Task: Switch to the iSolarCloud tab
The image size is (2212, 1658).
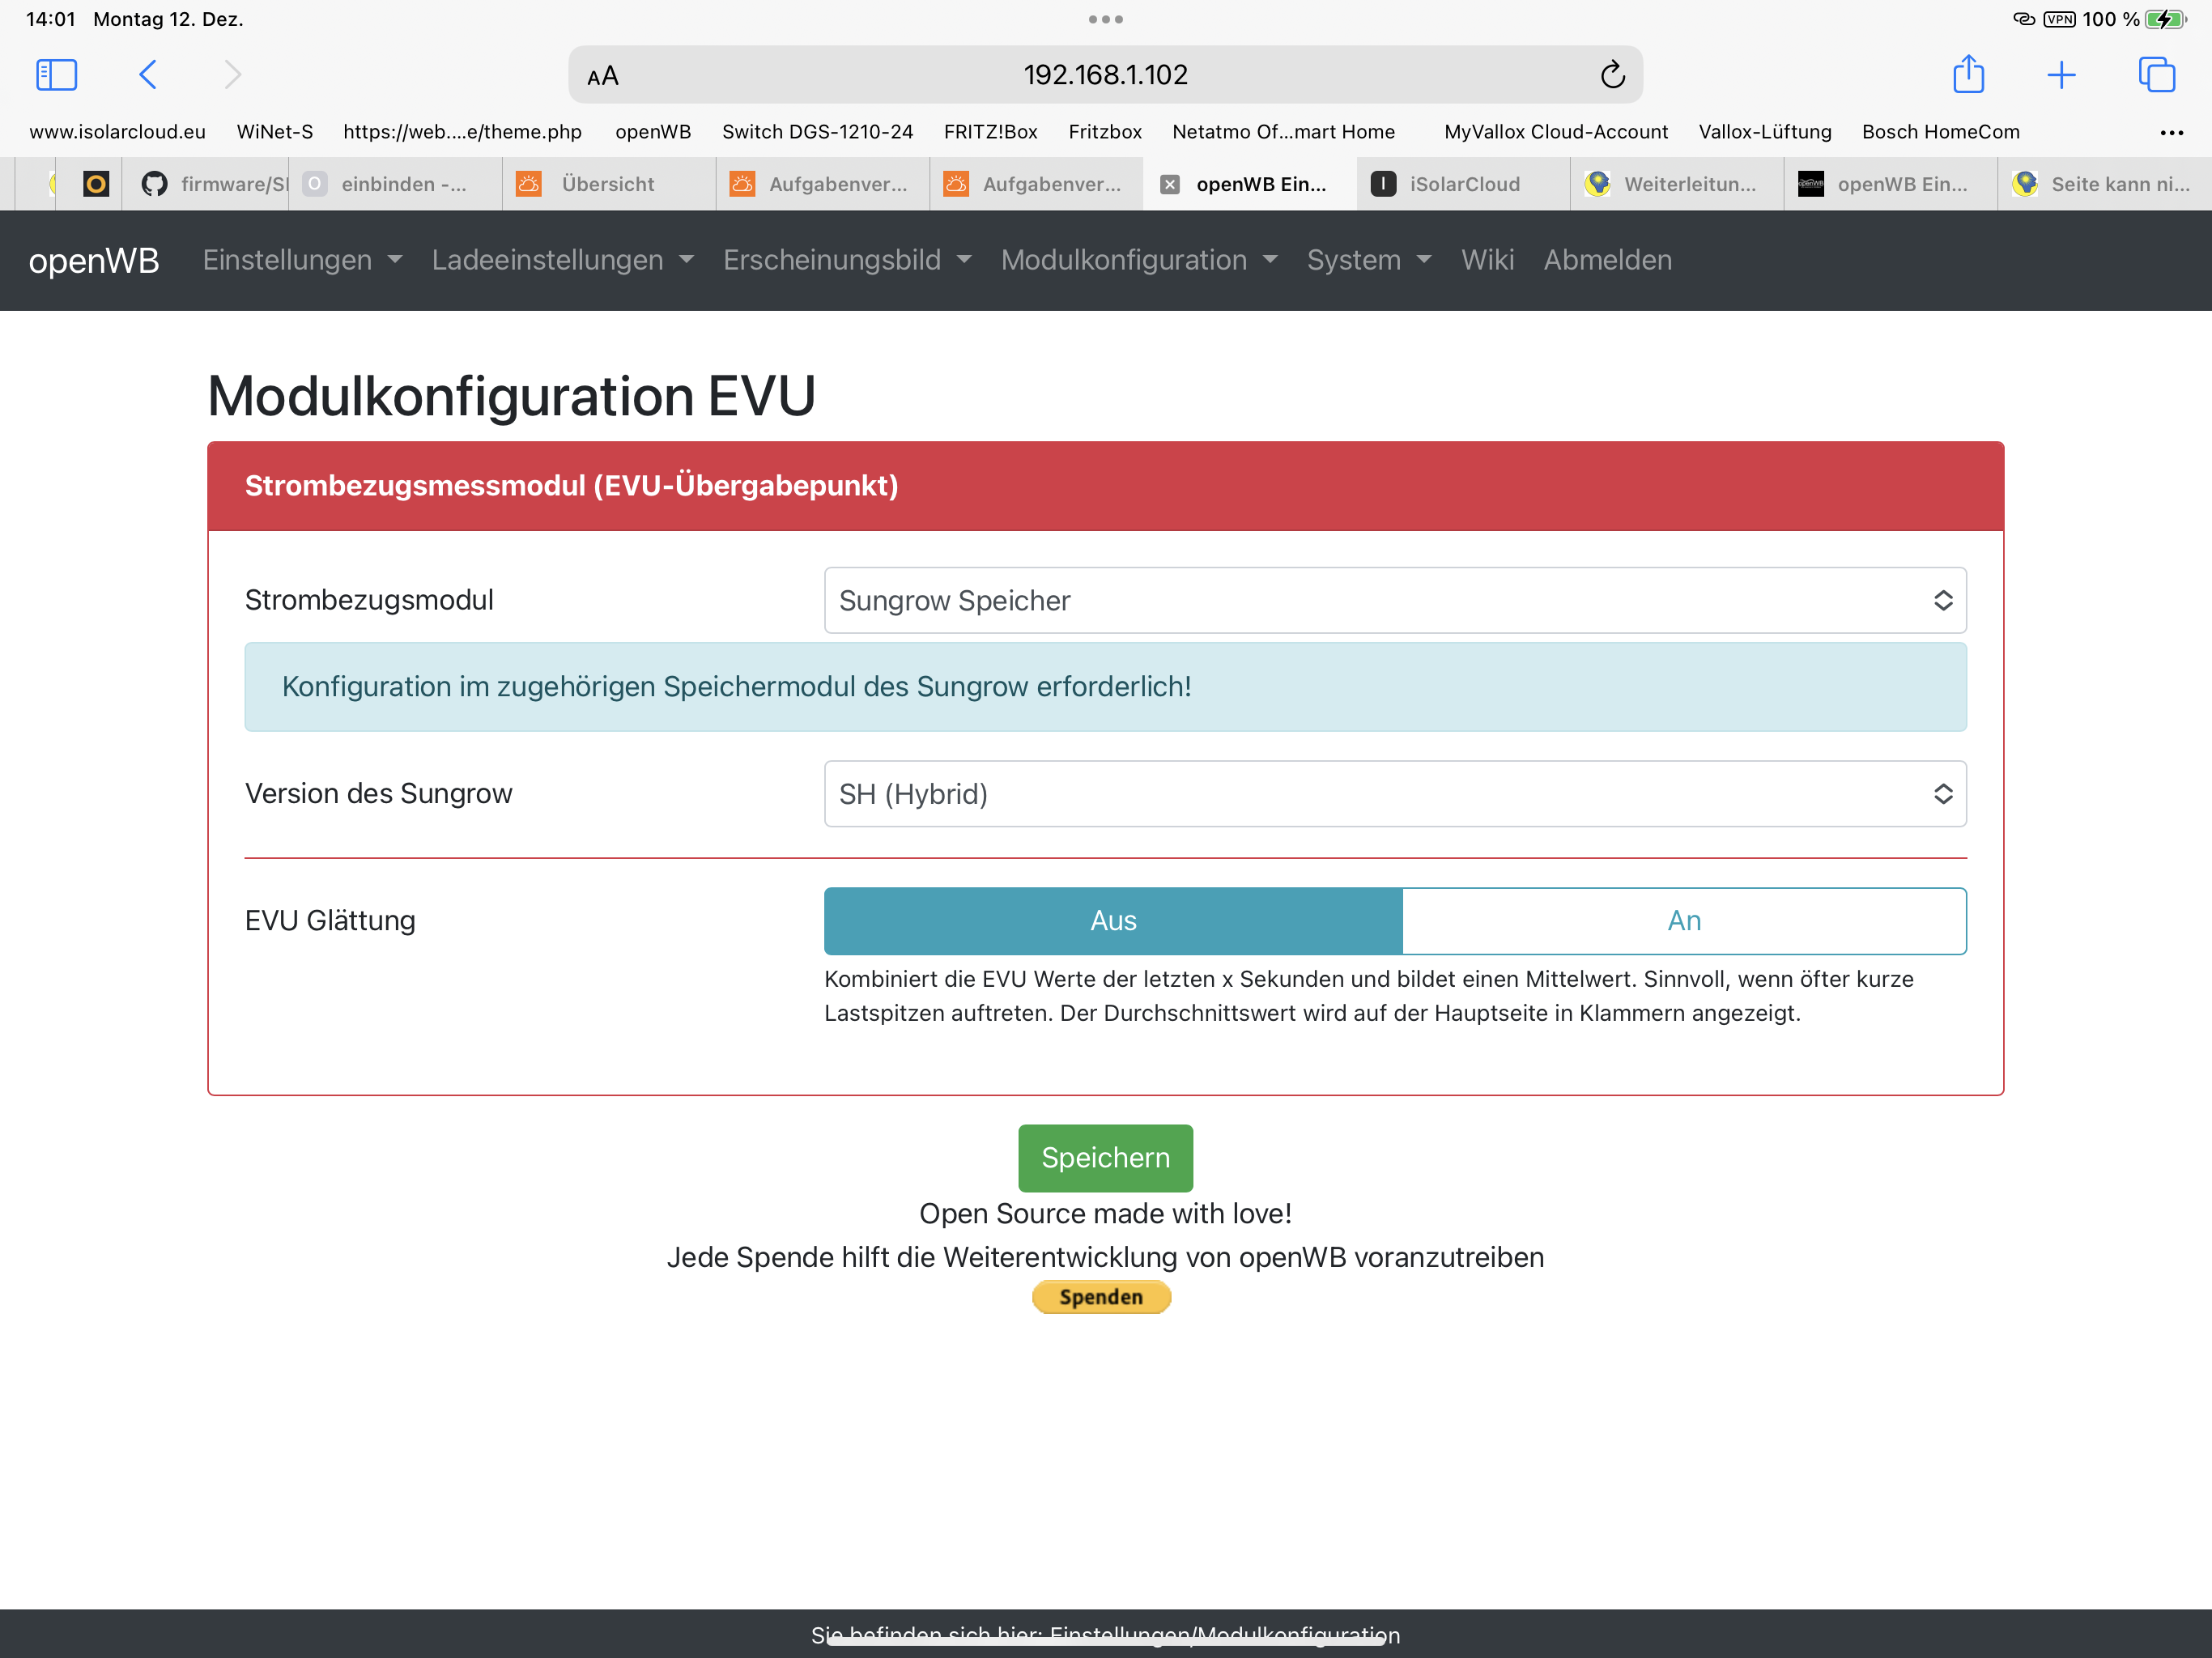Action: click(1462, 185)
